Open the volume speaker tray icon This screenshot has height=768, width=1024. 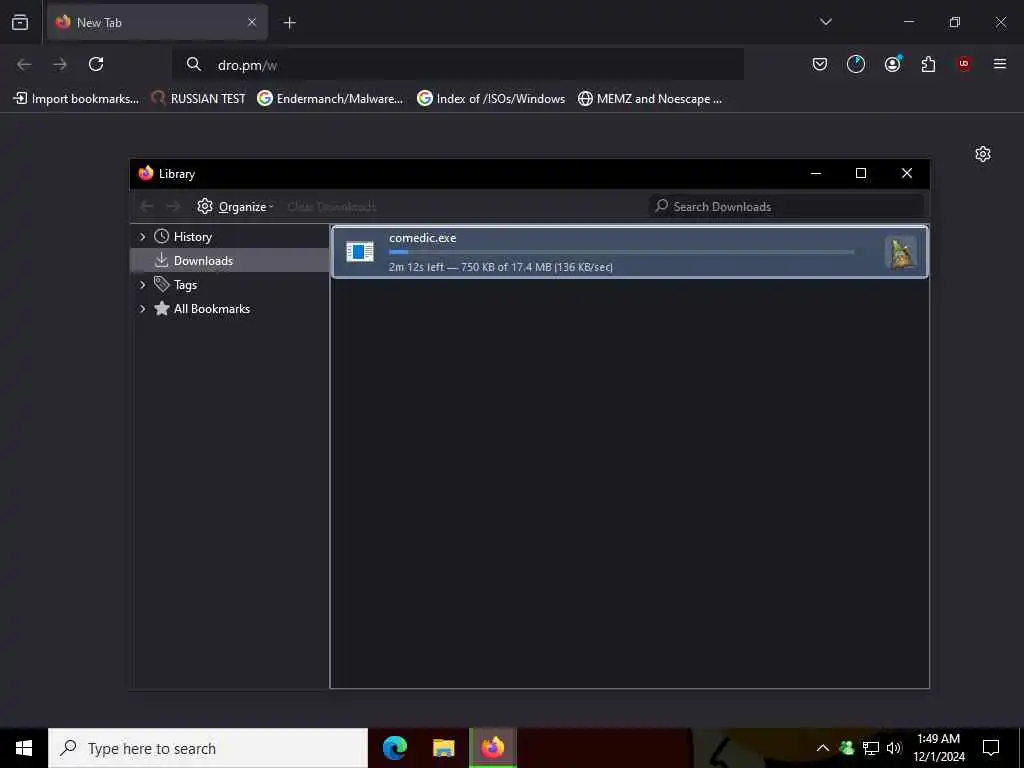coord(894,748)
